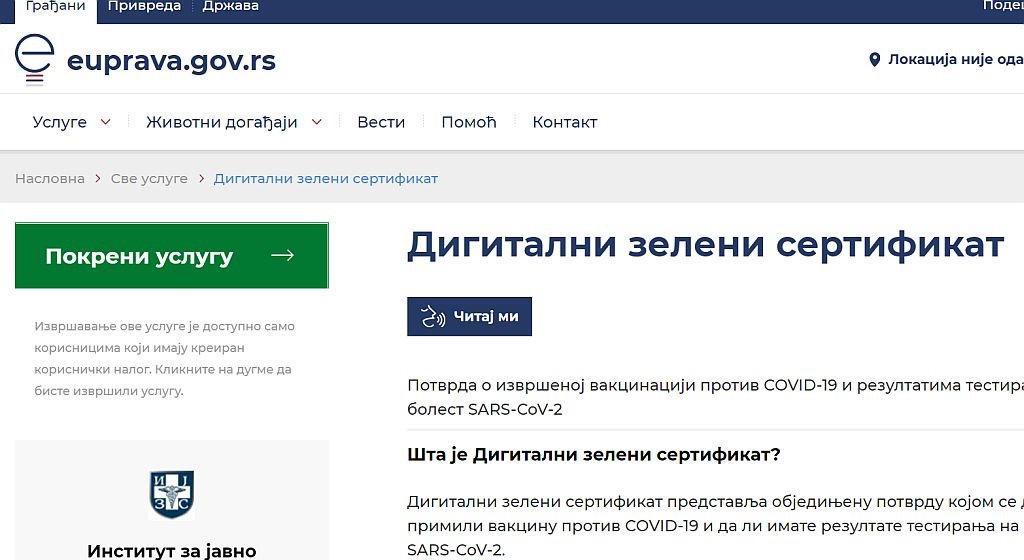Open the Вести menu item
This screenshot has width=1024, height=560.
(381, 122)
